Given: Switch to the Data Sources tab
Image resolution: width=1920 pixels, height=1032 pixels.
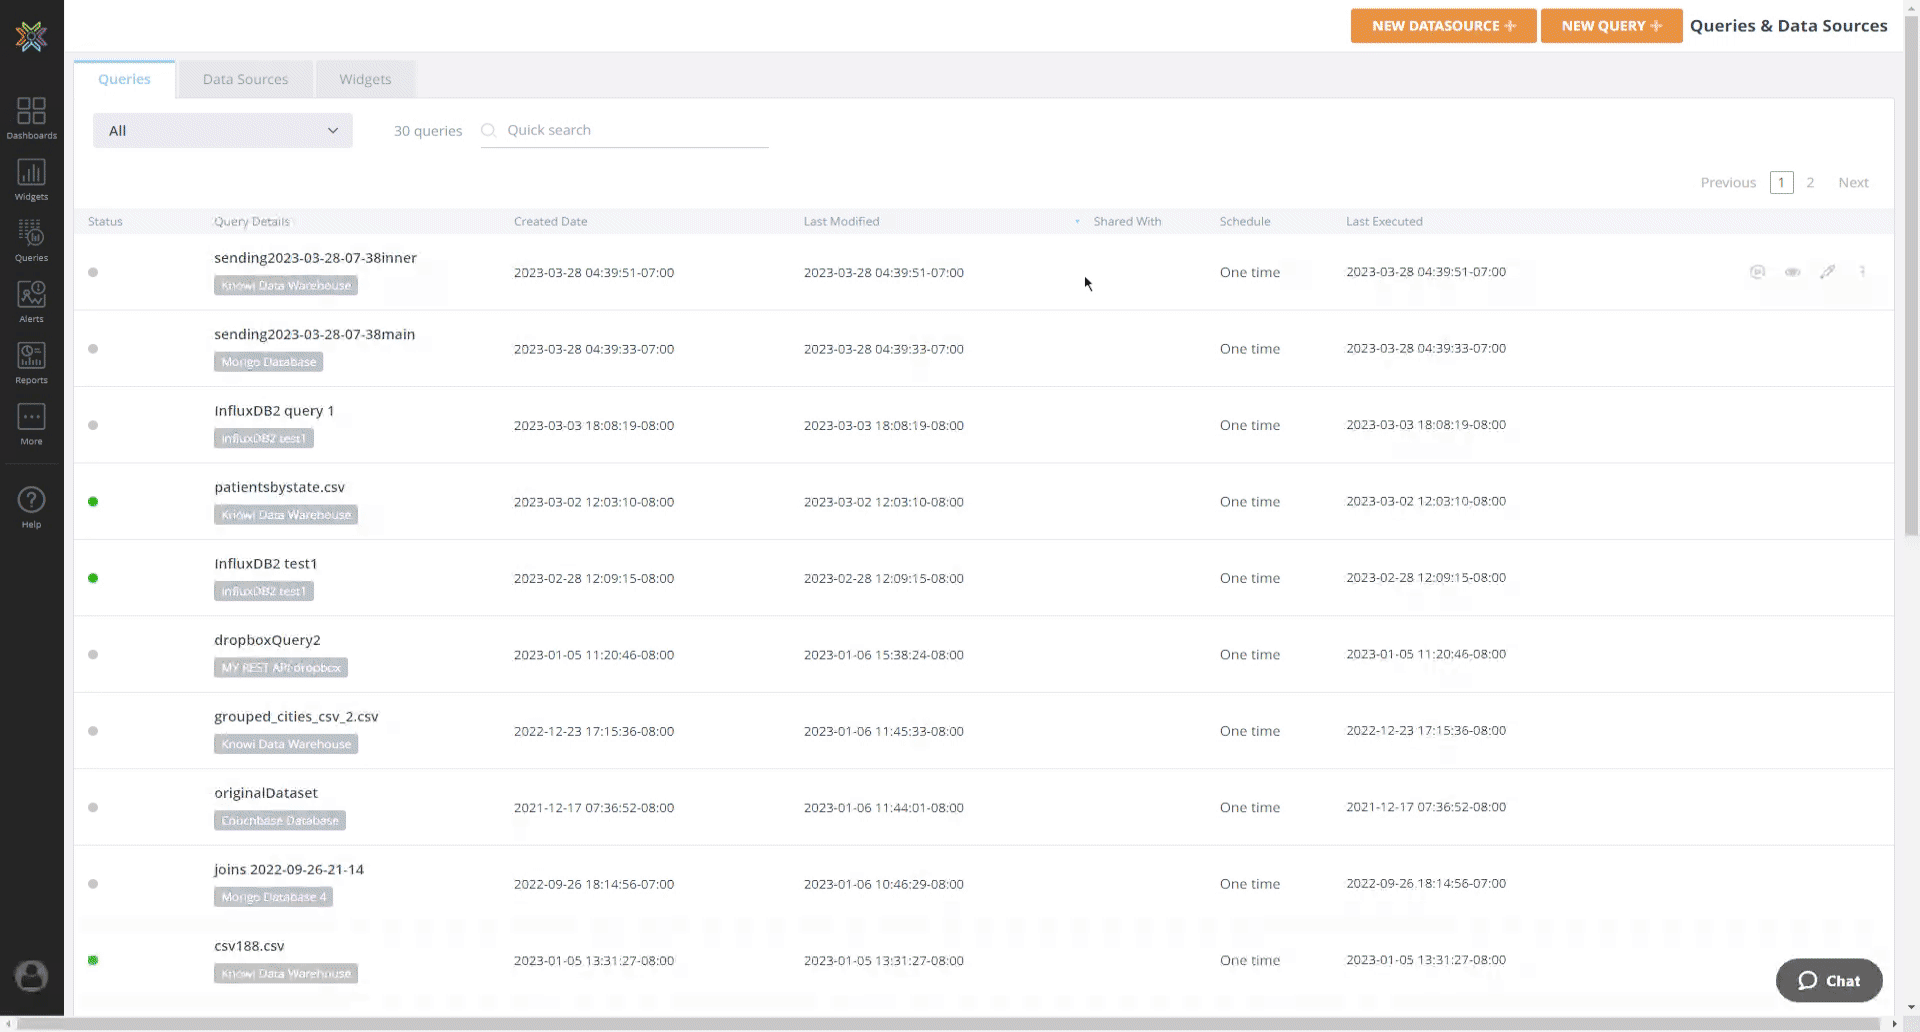Looking at the screenshot, I should point(245,79).
